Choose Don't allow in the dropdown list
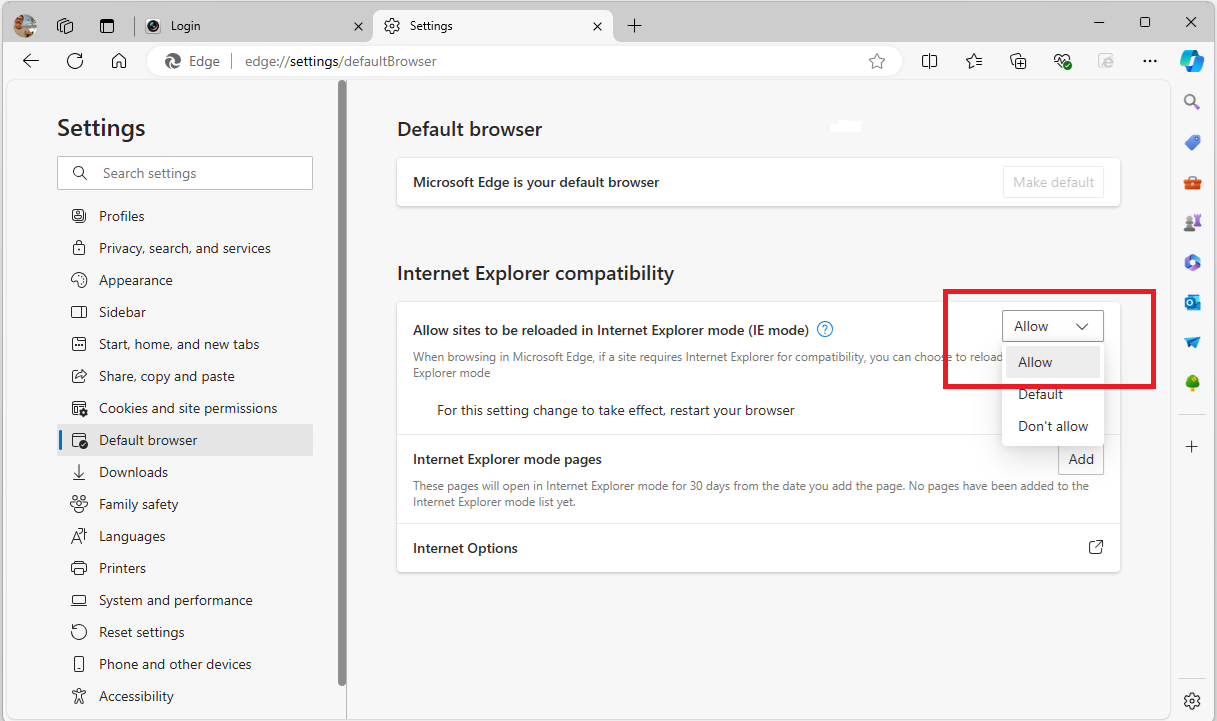 point(1053,426)
